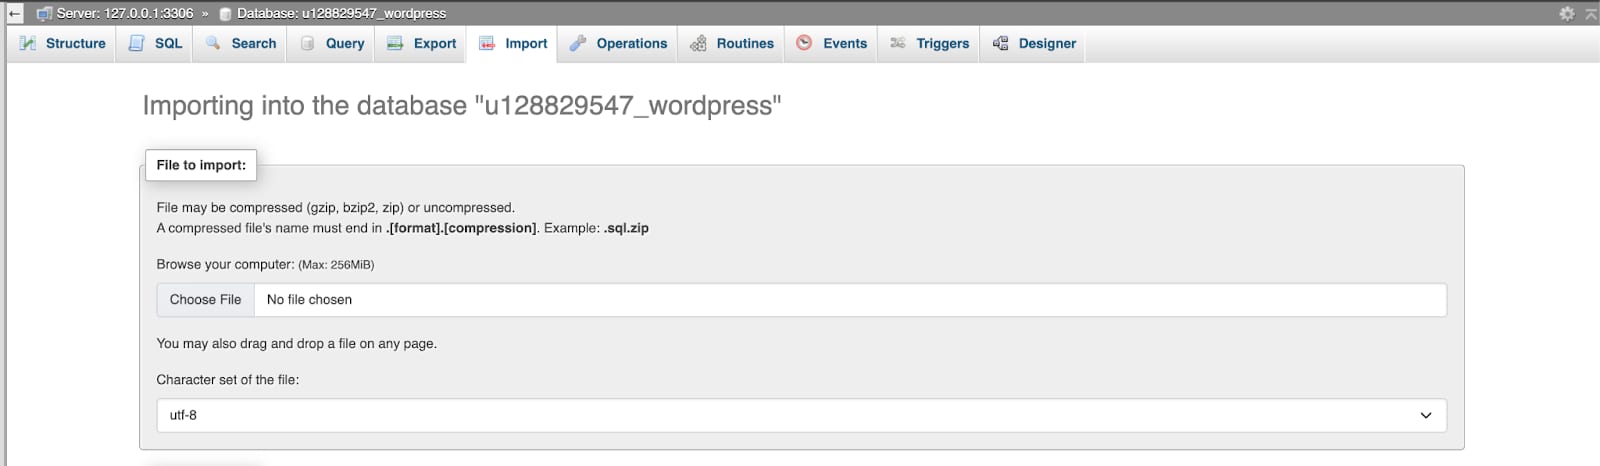Viewport: 1600px width, 466px height.
Task: Click the SQL tab icon
Action: click(x=137, y=43)
